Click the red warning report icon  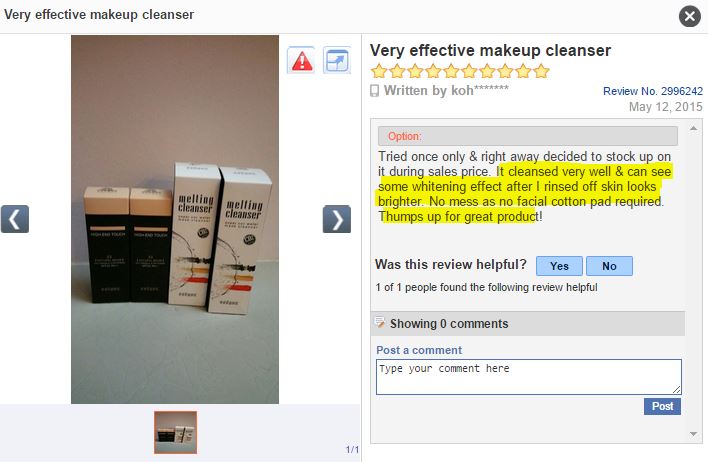tap(301, 60)
